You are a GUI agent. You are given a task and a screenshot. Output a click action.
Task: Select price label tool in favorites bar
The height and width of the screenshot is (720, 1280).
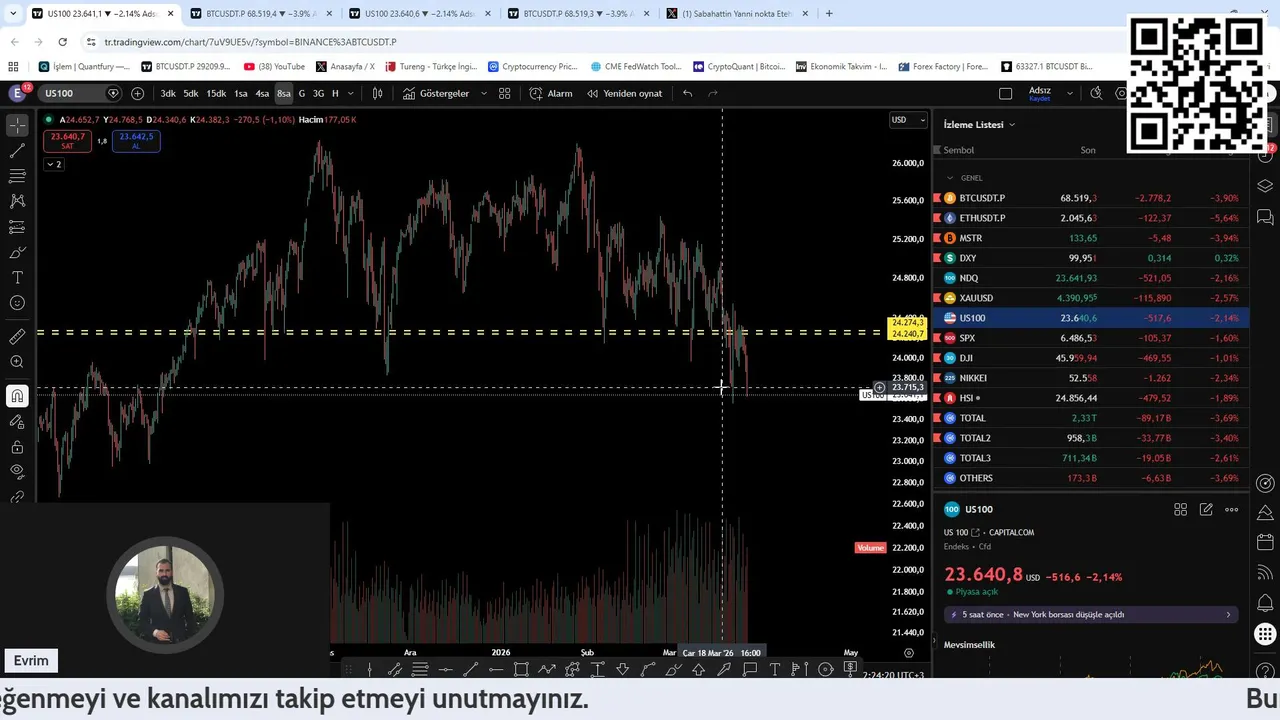850,669
